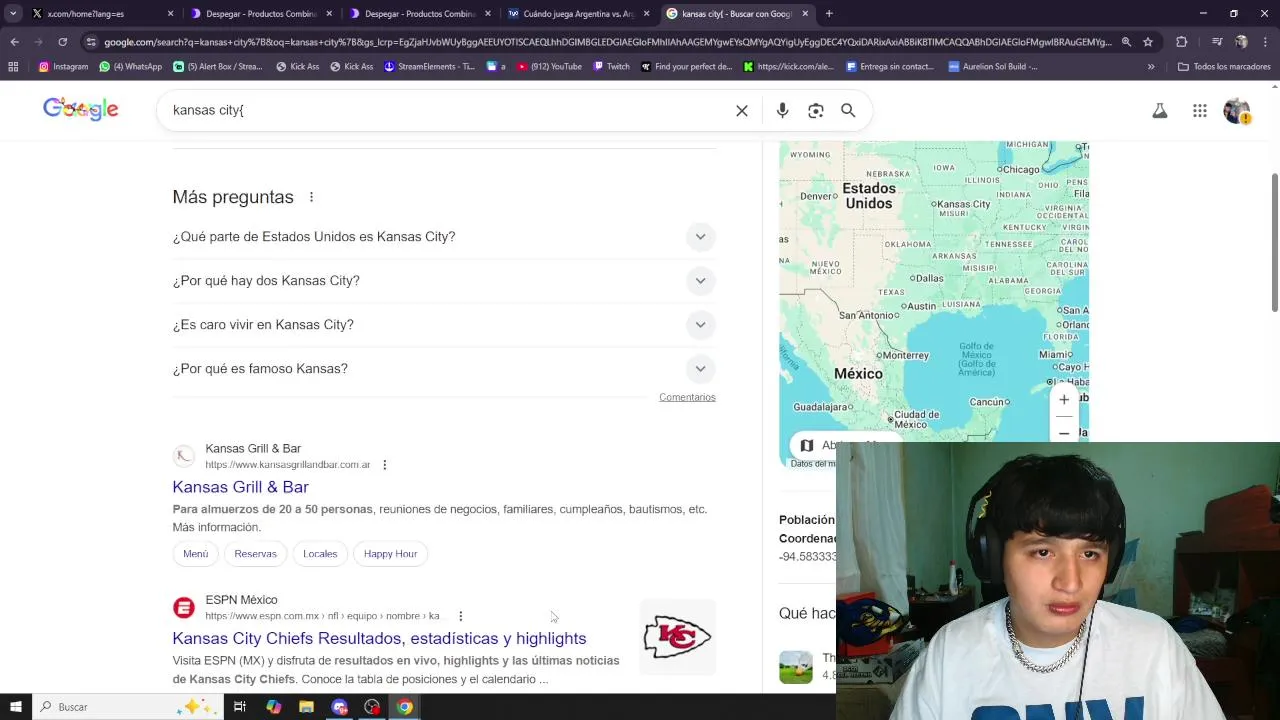Expand '¿Por qué es famoso Kansas?'
The image size is (1280, 720).
444,369
